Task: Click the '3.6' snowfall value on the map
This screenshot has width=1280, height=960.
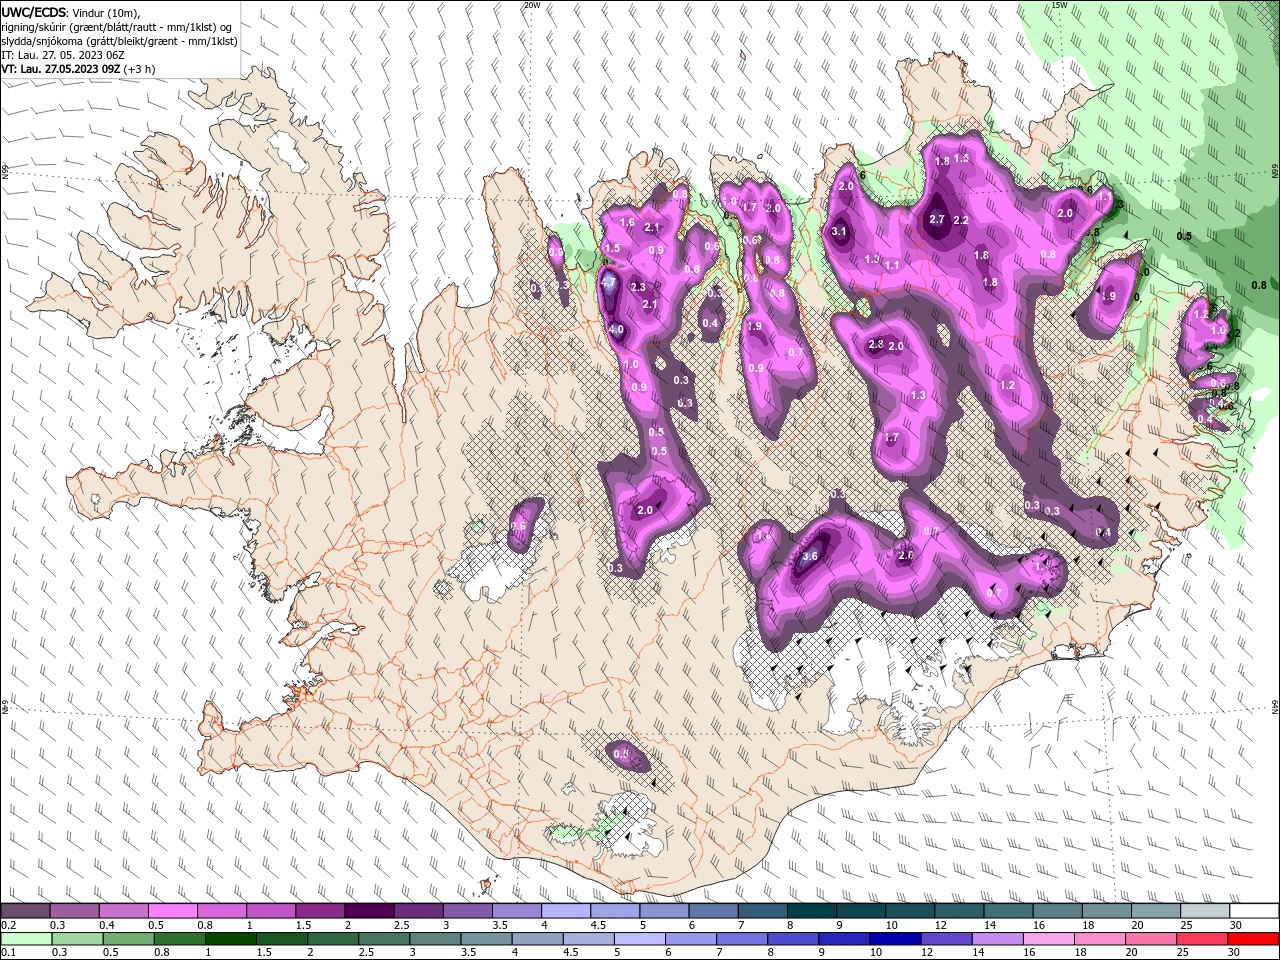Action: tap(810, 556)
